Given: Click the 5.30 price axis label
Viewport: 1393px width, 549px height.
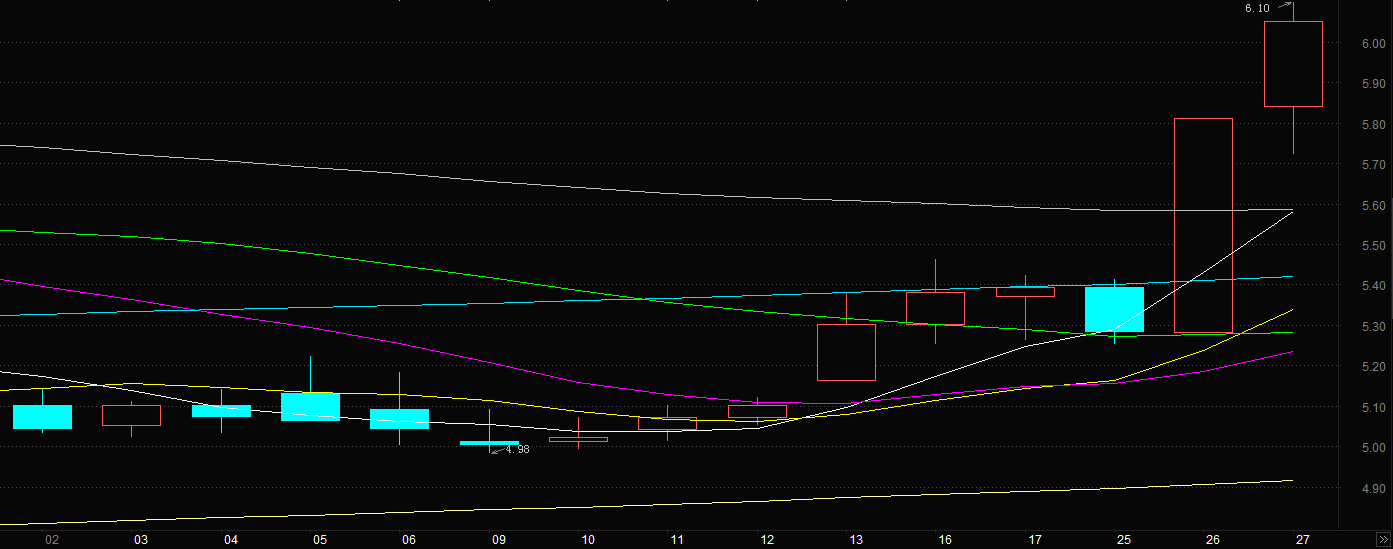Looking at the screenshot, I should click(x=1373, y=327).
